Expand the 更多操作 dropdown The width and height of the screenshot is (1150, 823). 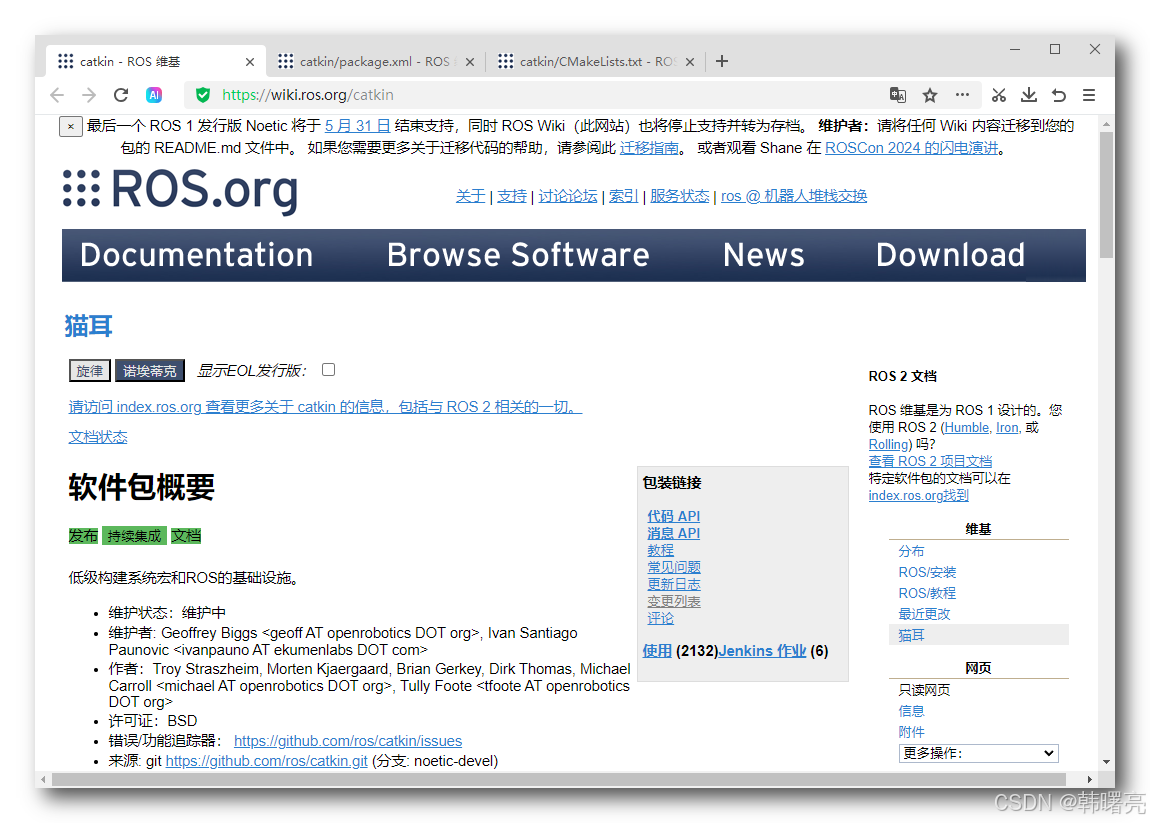(x=978, y=753)
